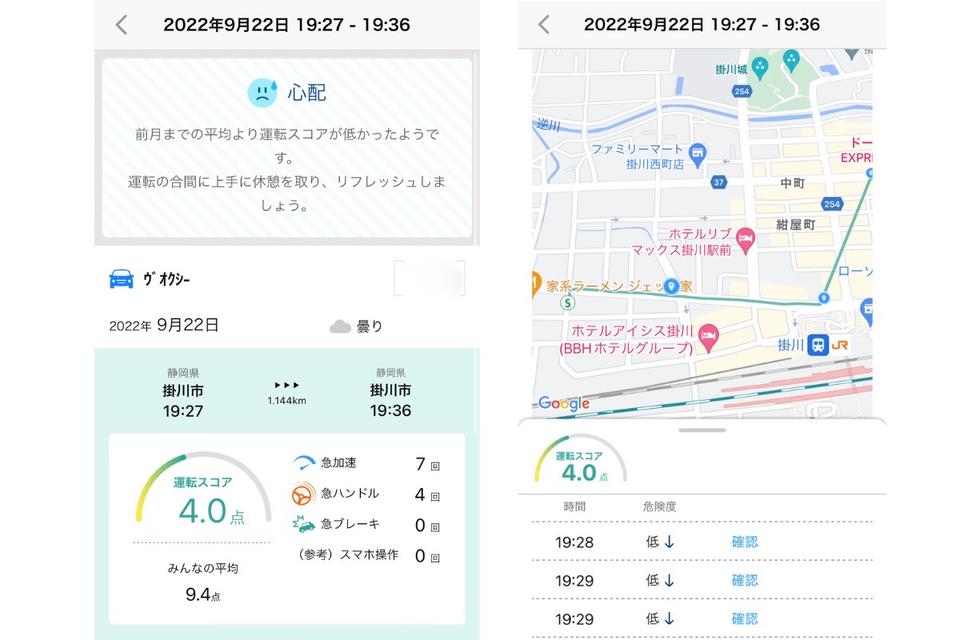Tap route 254 shield below 掛川城

click(741, 91)
